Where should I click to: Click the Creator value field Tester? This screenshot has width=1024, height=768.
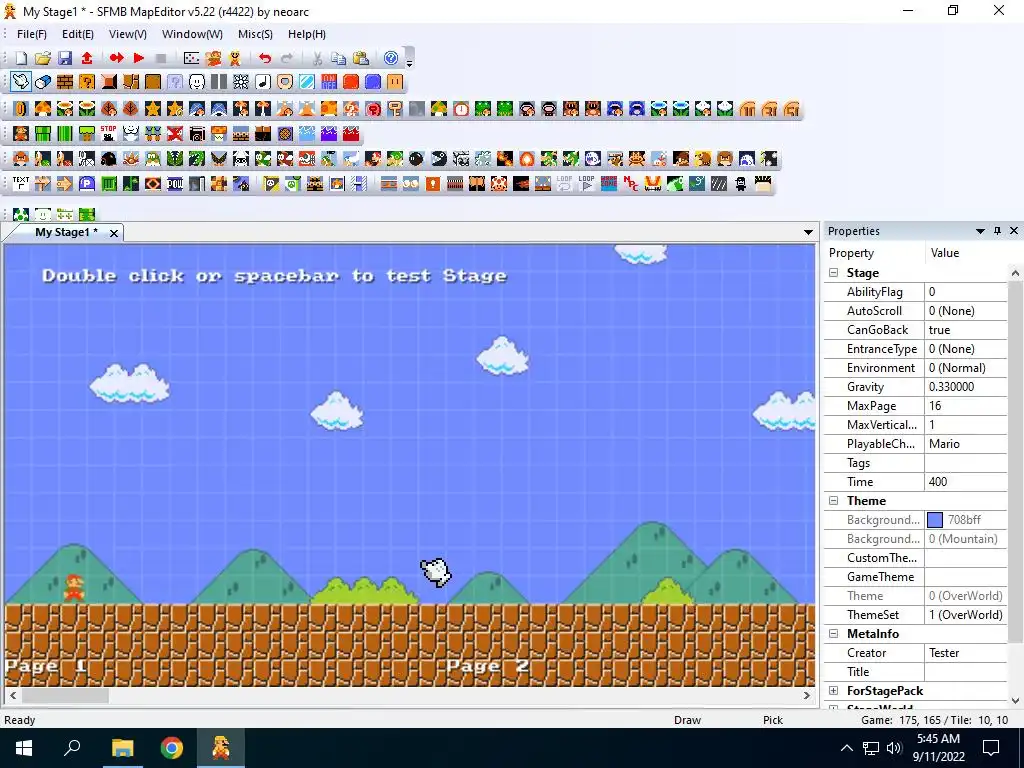click(x=966, y=652)
